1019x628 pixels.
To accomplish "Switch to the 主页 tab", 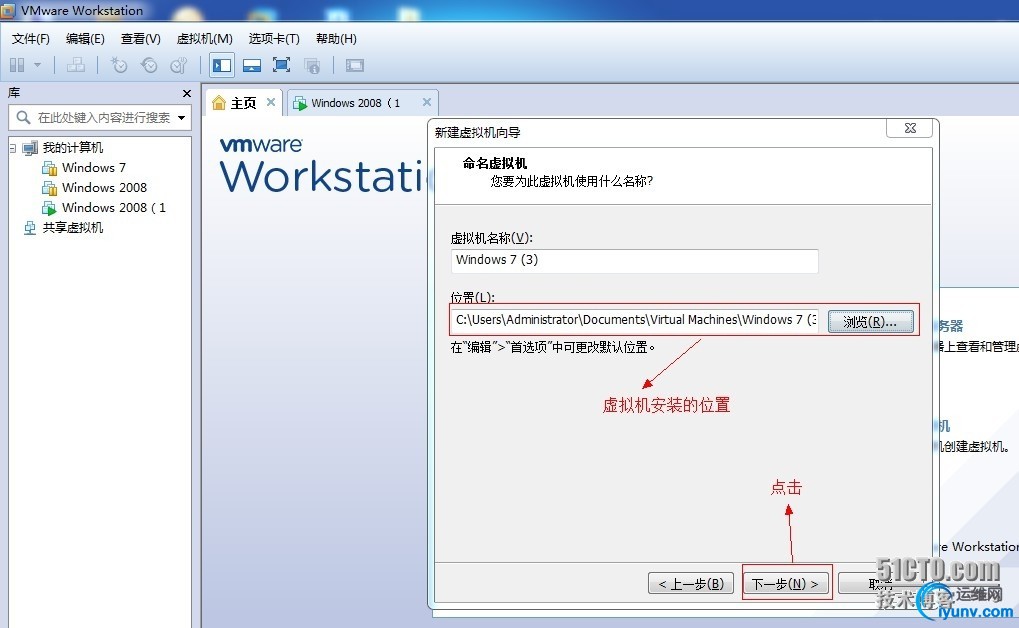I will point(244,103).
